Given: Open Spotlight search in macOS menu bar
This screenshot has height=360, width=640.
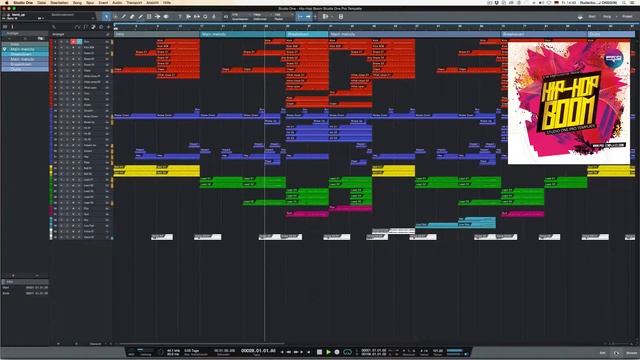Looking at the screenshot, I should (x=625, y=2).
